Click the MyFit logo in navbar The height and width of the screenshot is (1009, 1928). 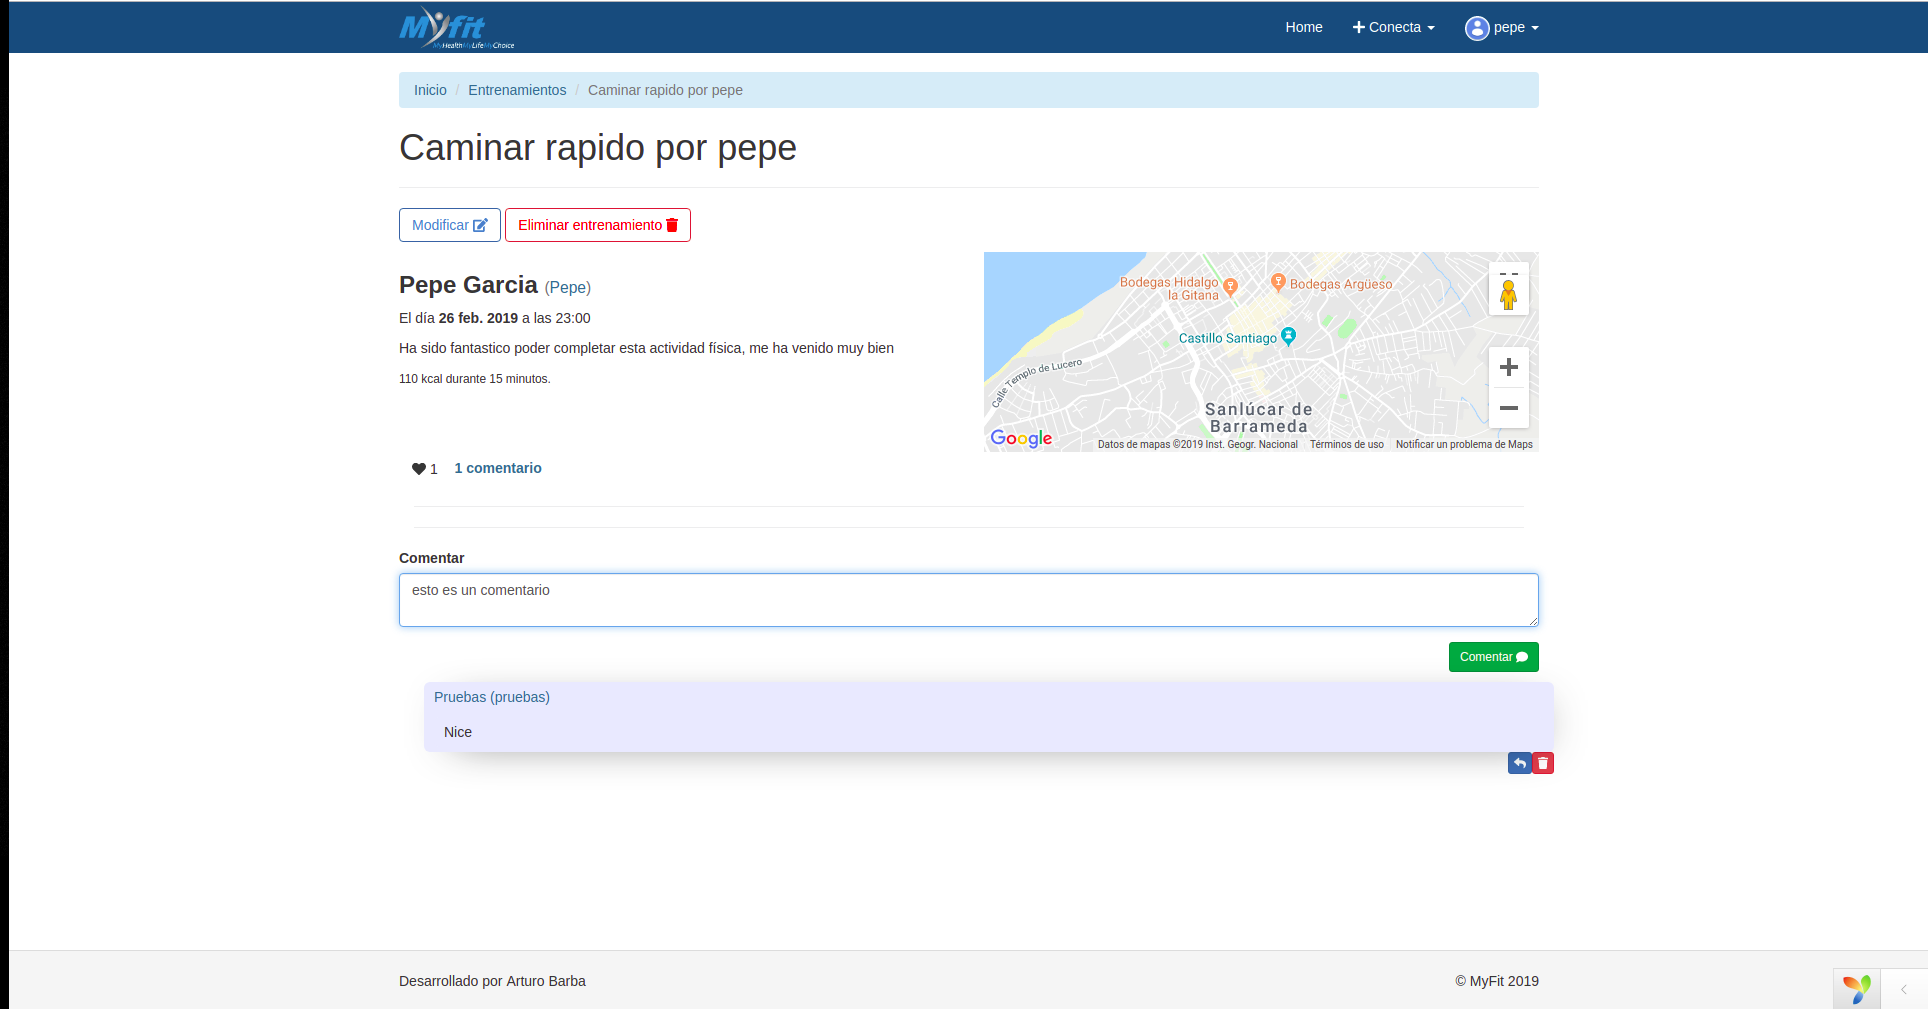pos(457,27)
